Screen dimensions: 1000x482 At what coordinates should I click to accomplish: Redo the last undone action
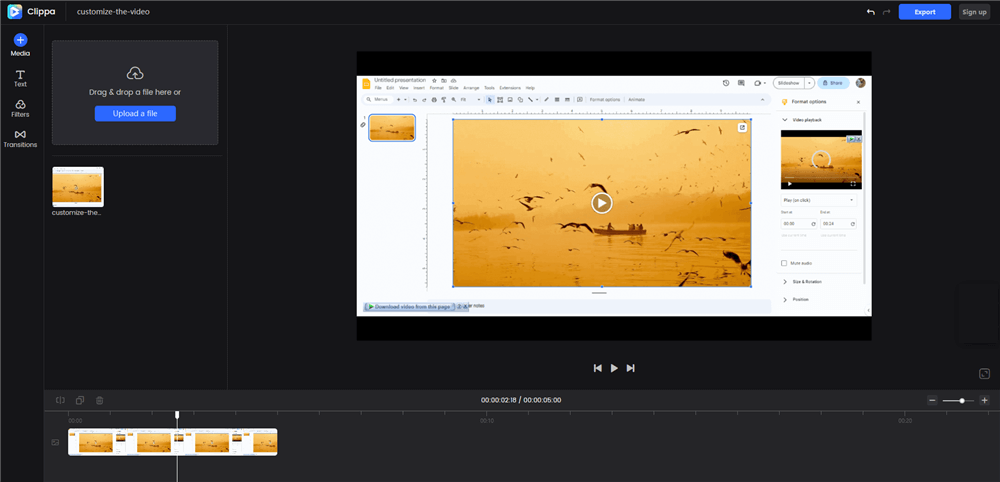886,12
